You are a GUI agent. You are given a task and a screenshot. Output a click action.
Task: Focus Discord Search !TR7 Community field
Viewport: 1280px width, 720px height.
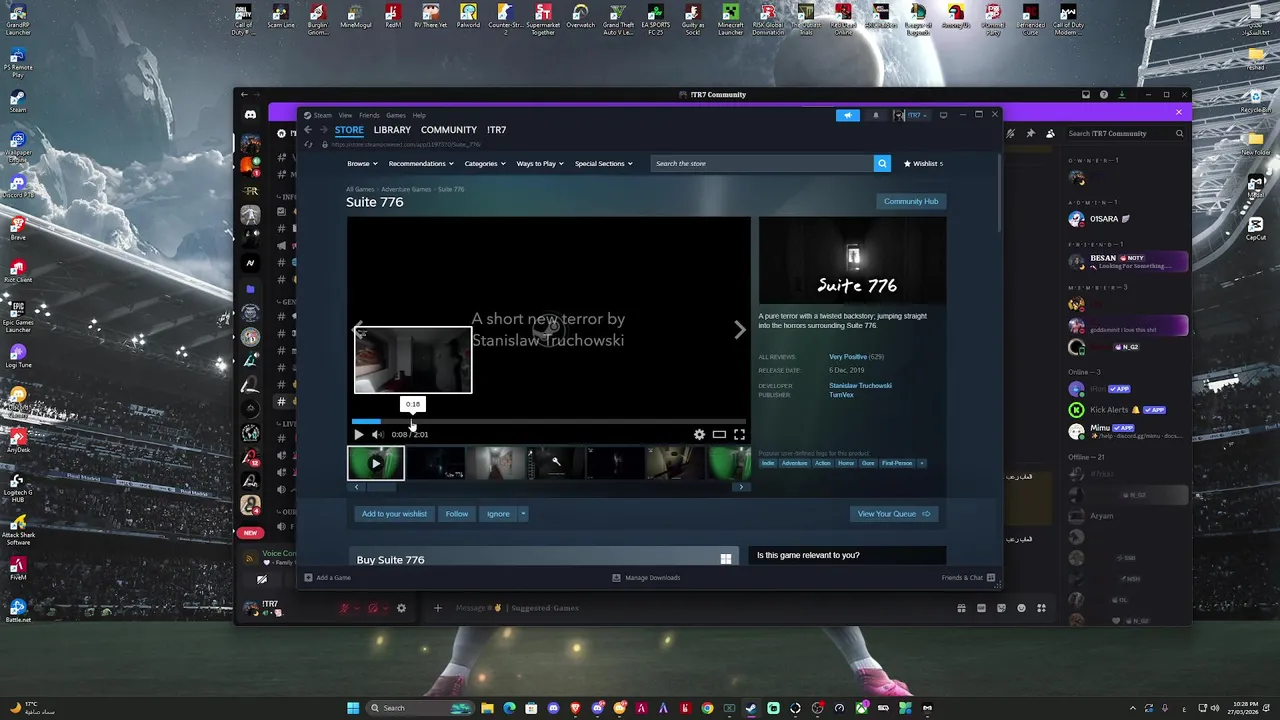click(1125, 133)
